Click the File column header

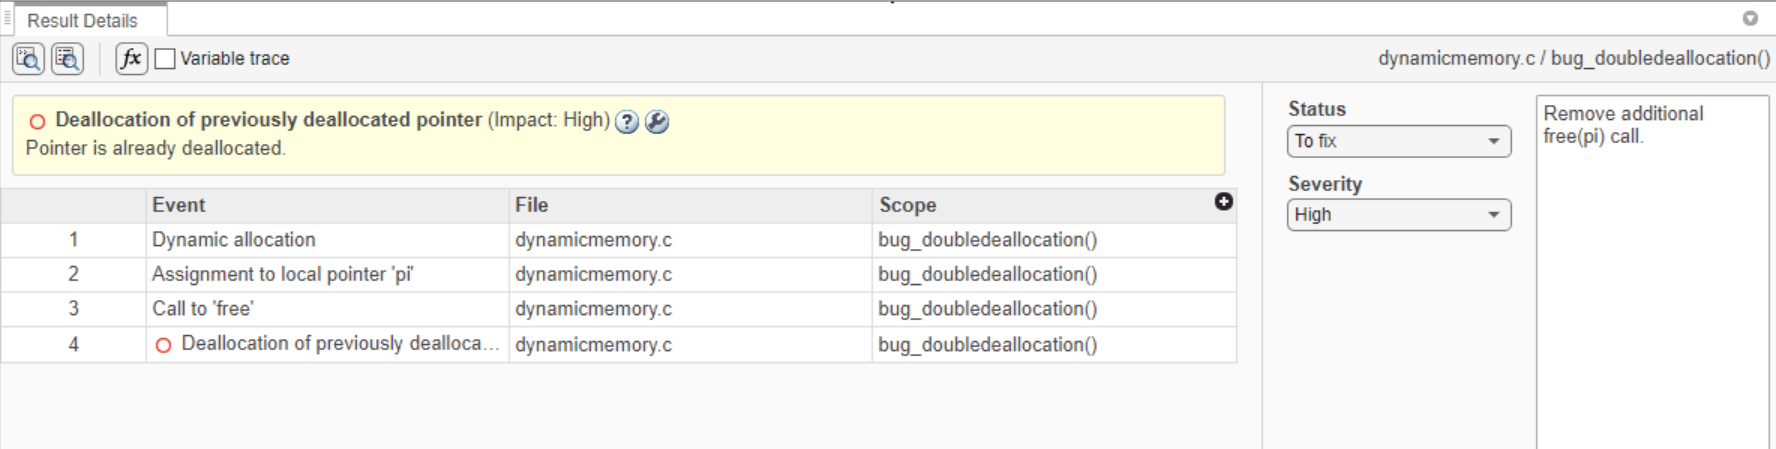click(532, 205)
